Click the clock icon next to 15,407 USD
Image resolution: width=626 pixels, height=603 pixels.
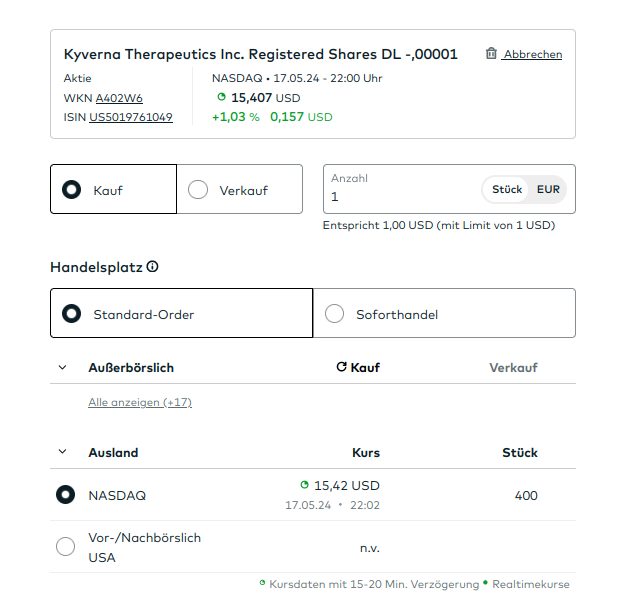(221, 97)
